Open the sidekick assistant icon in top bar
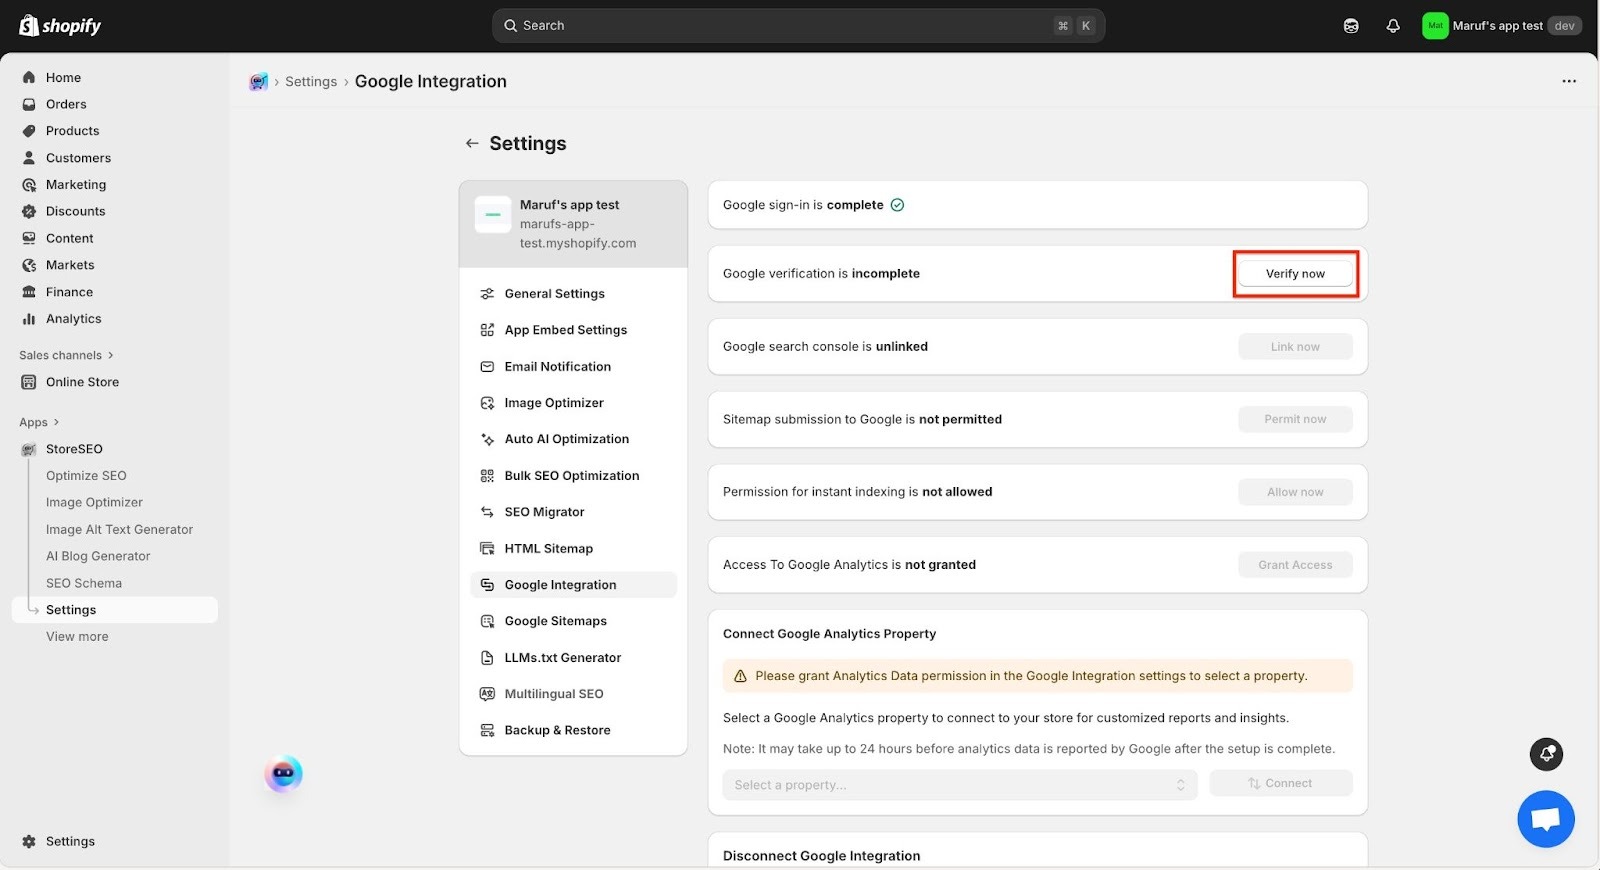This screenshot has height=870, width=1600. [1351, 26]
